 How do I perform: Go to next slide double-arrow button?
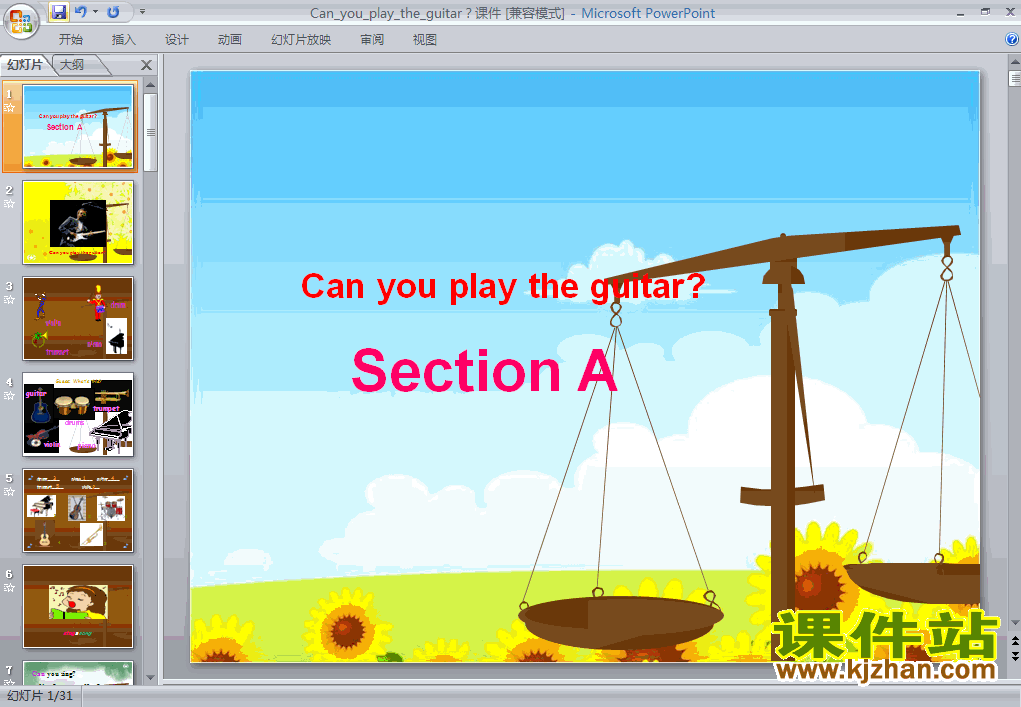pos(1014,656)
